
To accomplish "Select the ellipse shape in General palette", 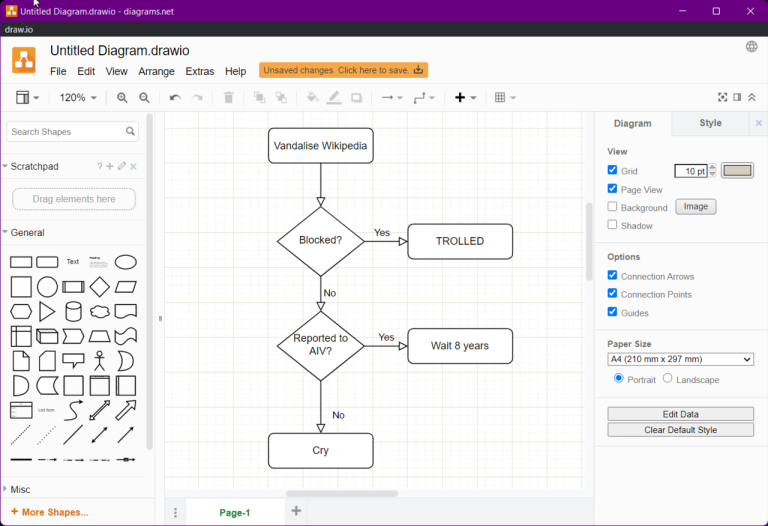I will click(x=125, y=262).
